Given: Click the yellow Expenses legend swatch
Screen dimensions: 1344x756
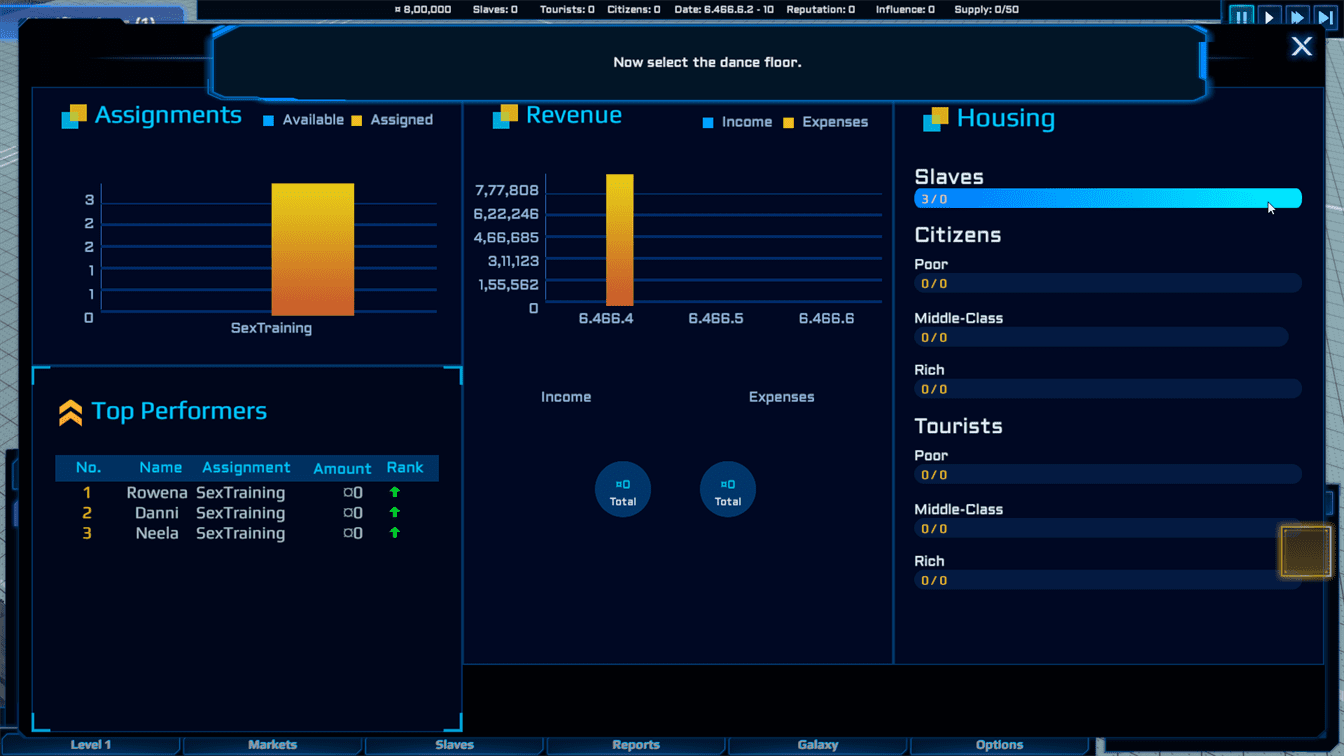Looking at the screenshot, I should (789, 123).
